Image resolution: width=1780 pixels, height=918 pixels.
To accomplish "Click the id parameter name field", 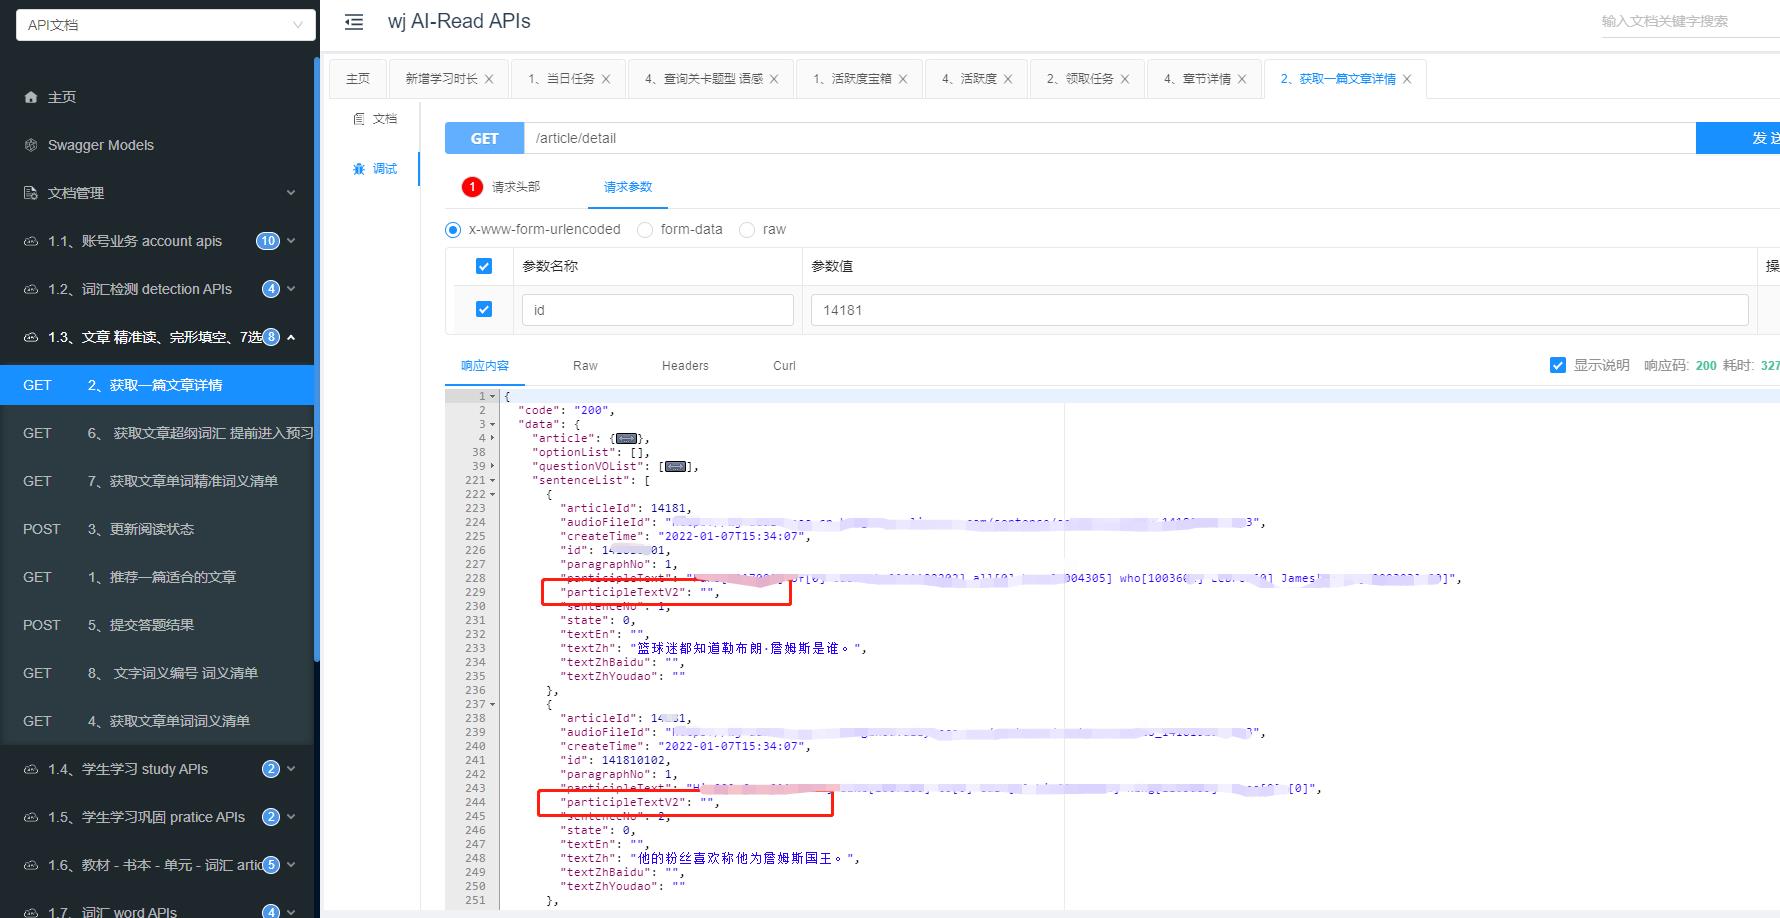I will pyautogui.click(x=658, y=310).
